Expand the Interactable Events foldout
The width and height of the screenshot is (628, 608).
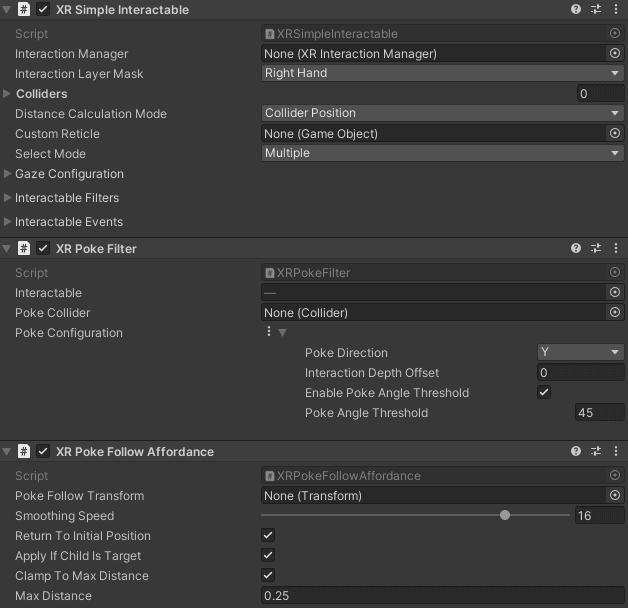click(x=9, y=222)
